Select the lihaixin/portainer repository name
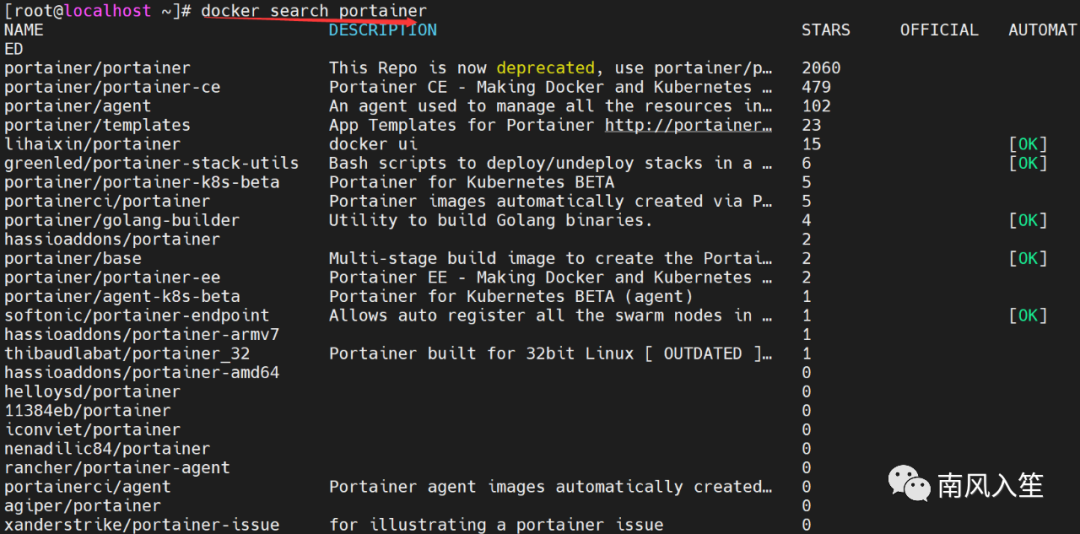This screenshot has width=1080, height=534. [x=92, y=145]
